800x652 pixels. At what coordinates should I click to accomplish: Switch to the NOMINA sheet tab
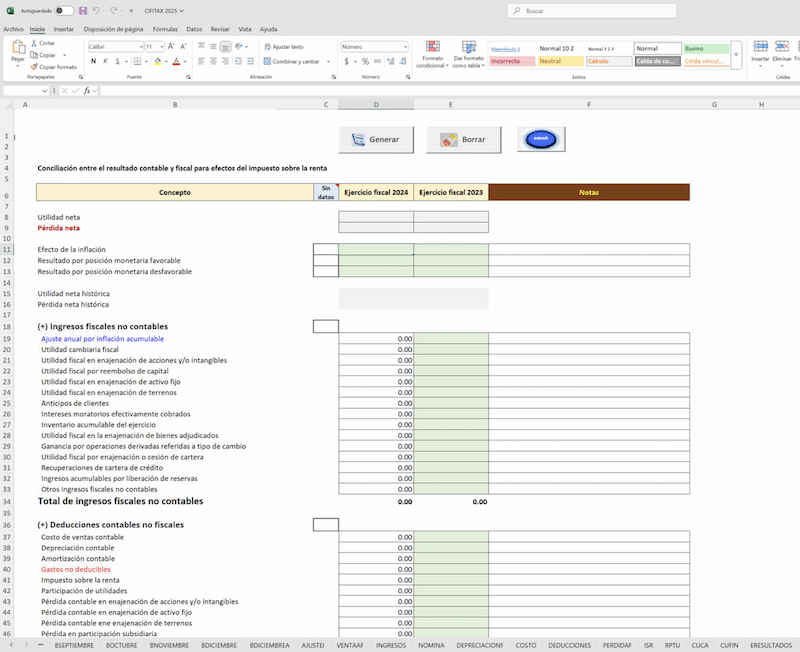pyautogui.click(x=430, y=645)
